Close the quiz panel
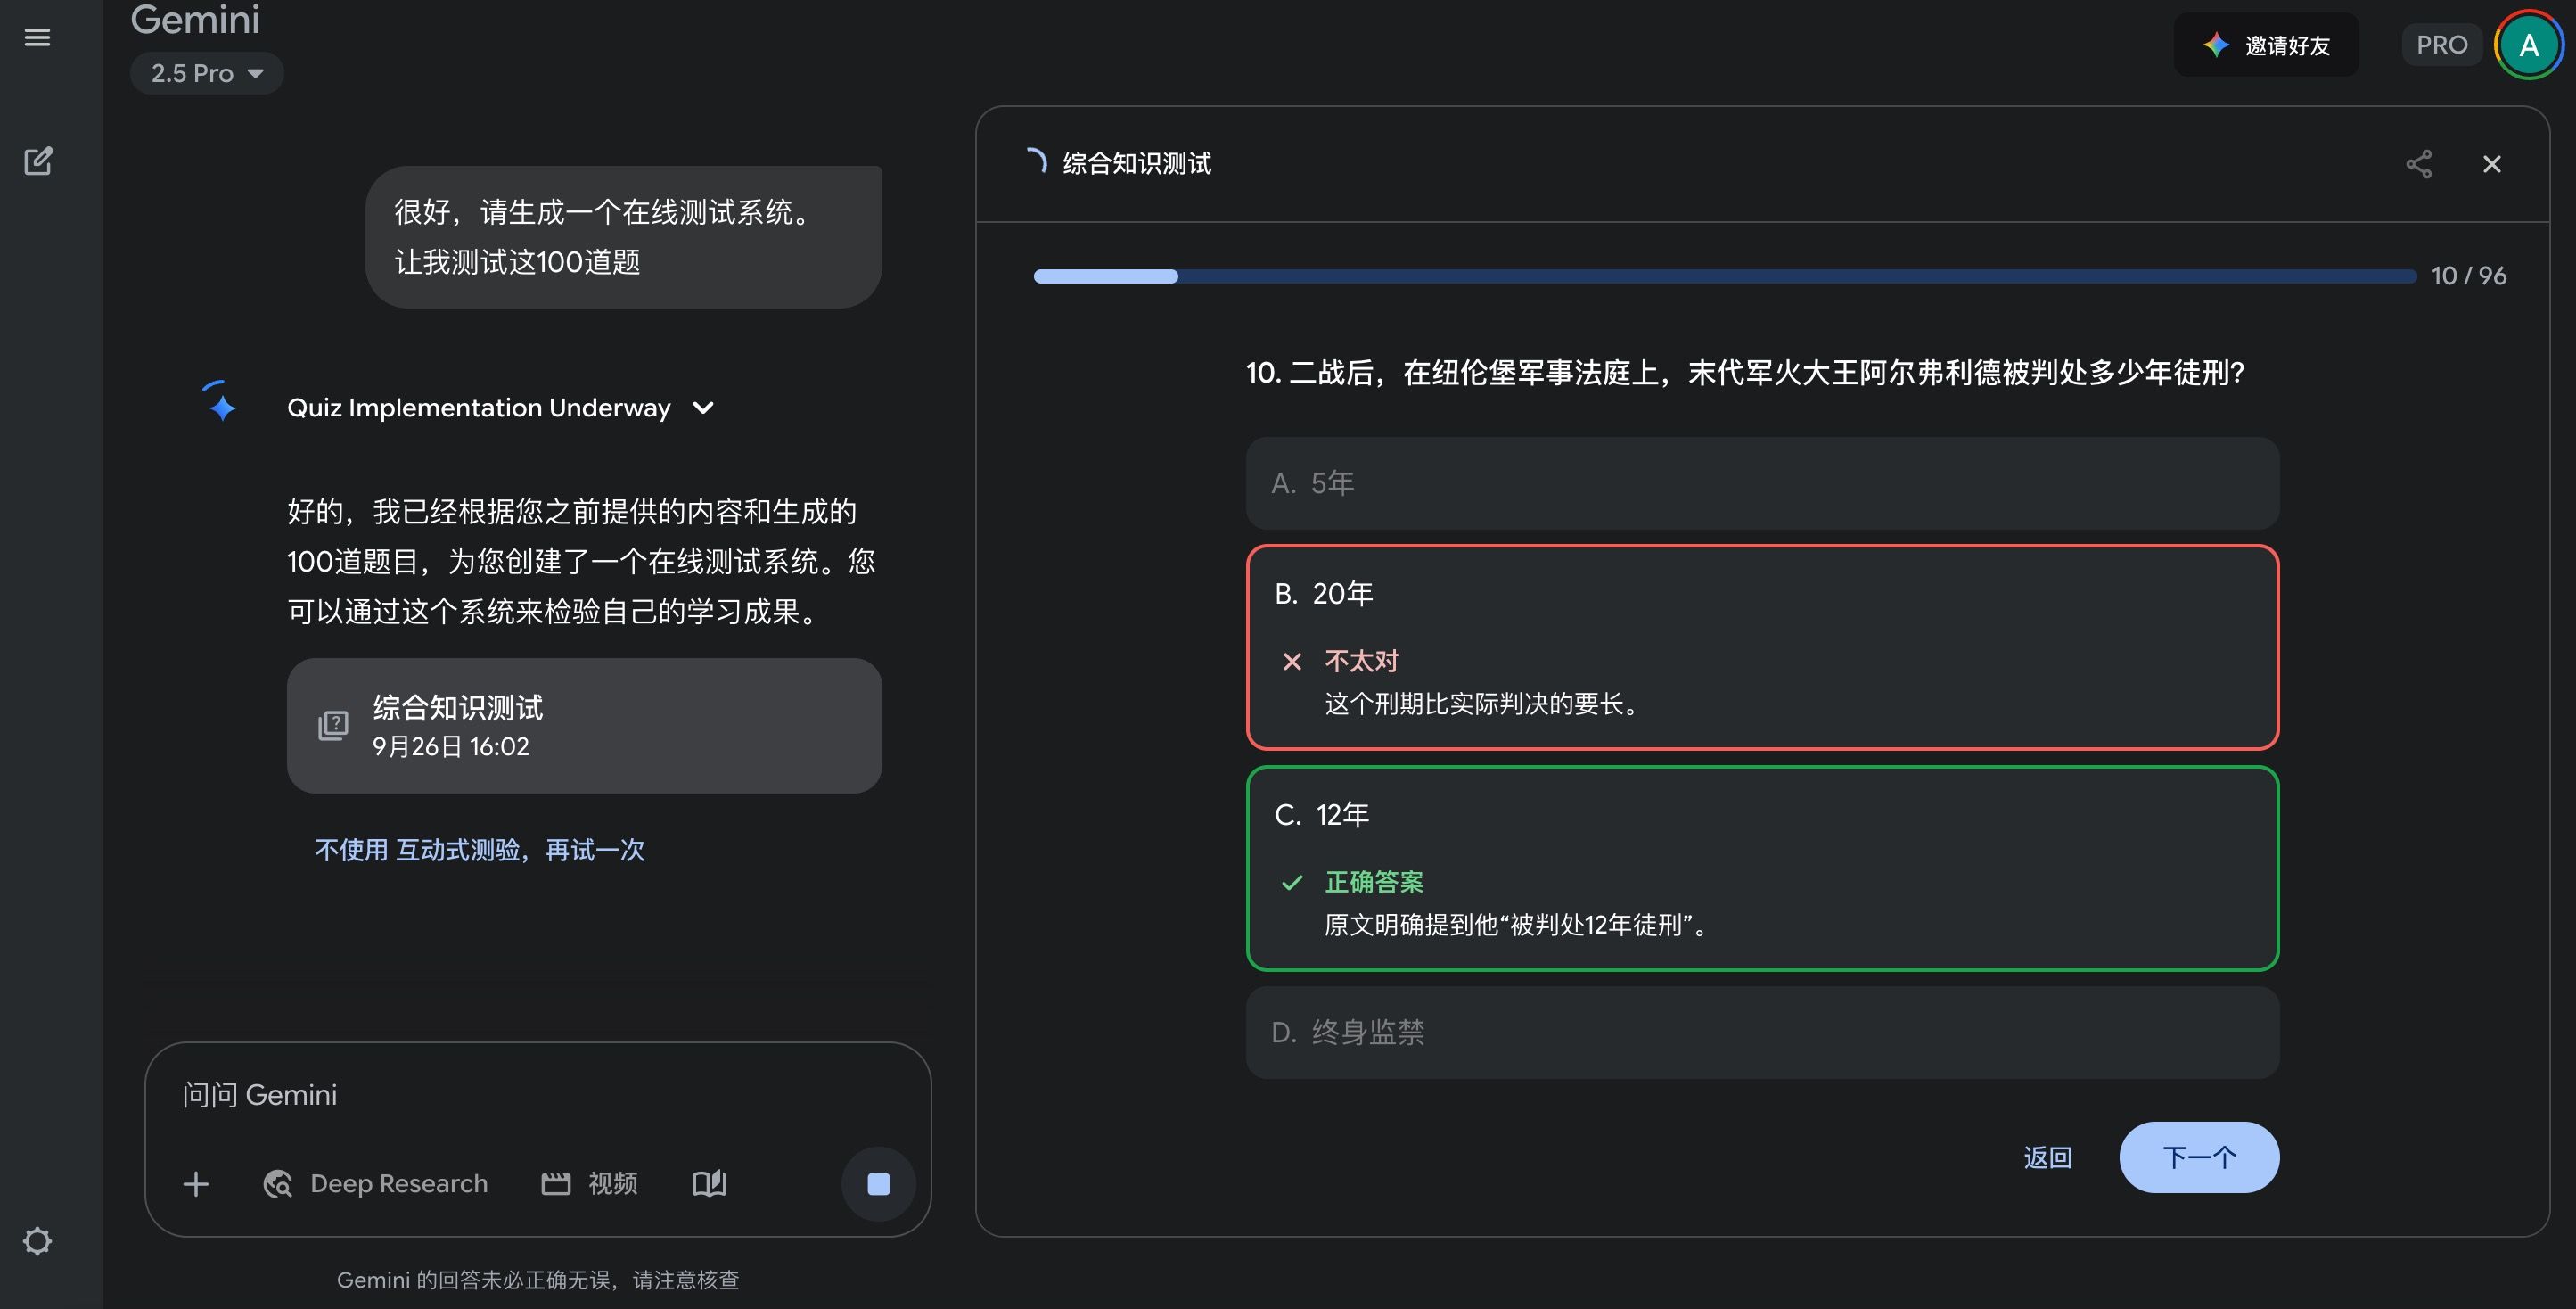 point(2491,164)
